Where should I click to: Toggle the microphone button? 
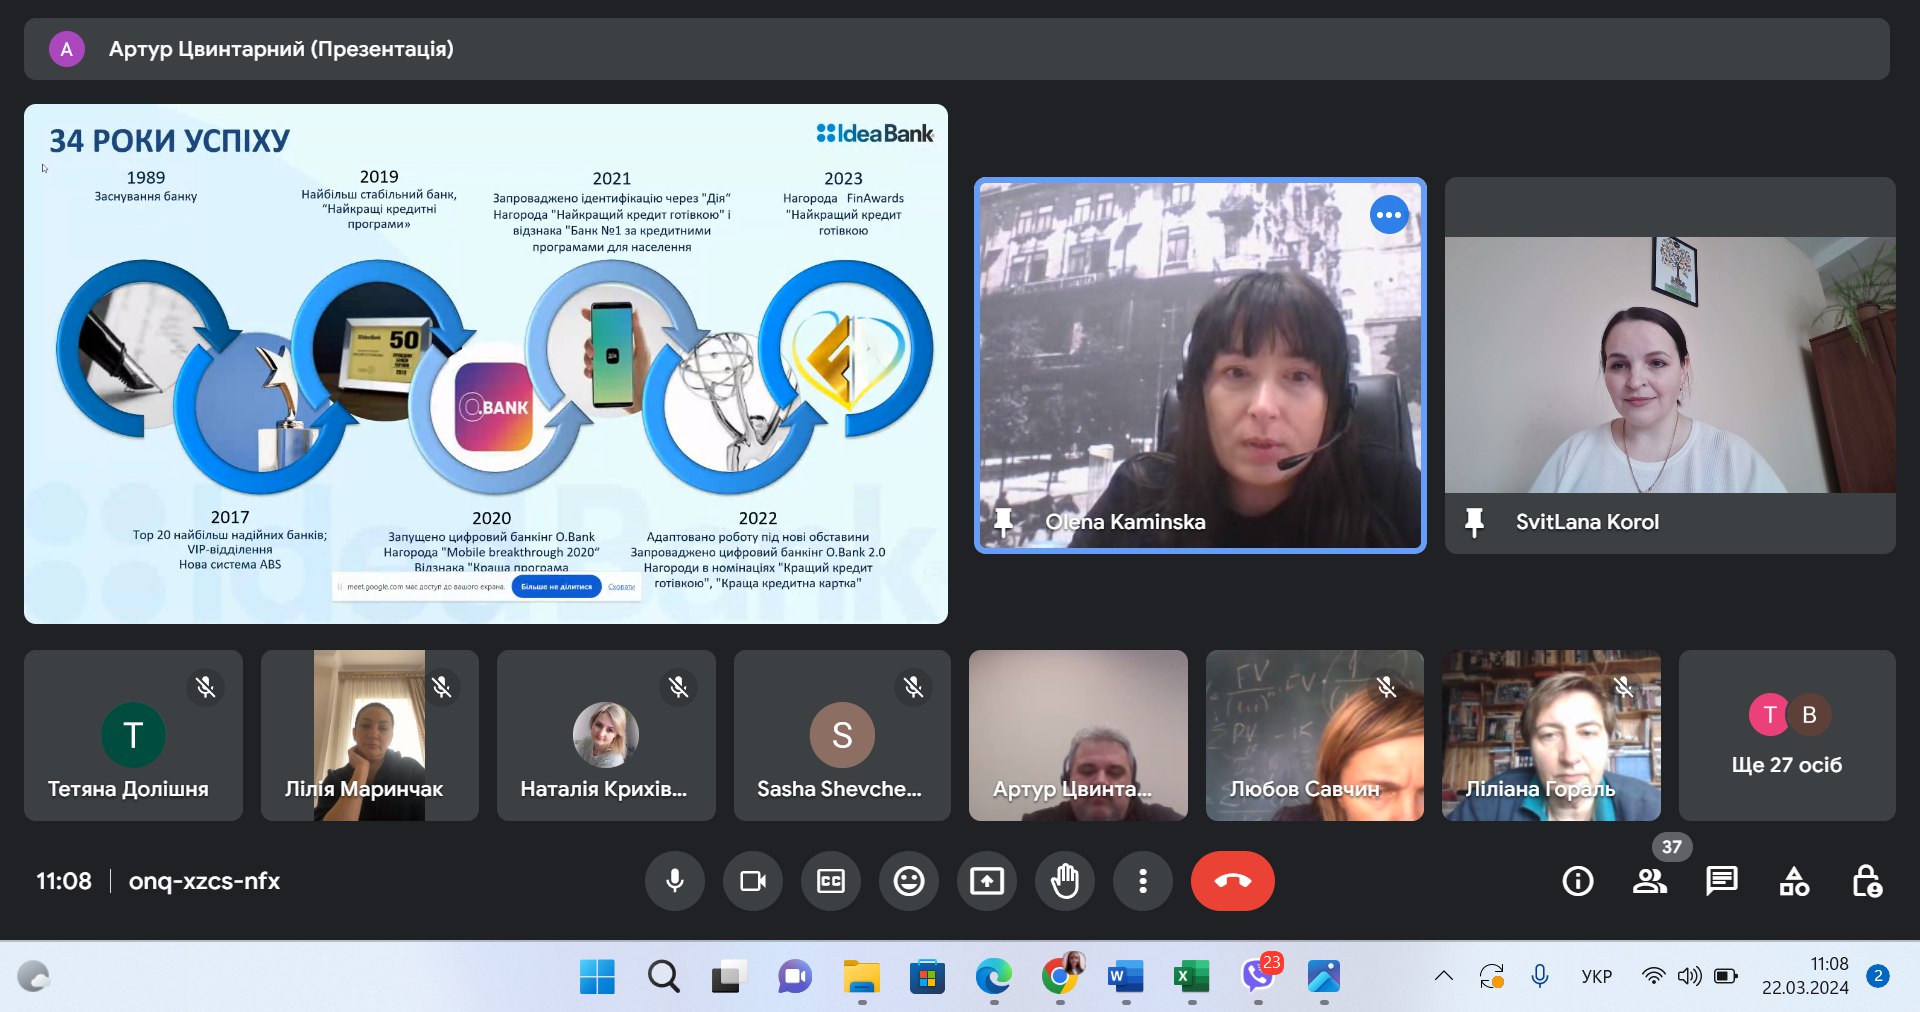675,881
